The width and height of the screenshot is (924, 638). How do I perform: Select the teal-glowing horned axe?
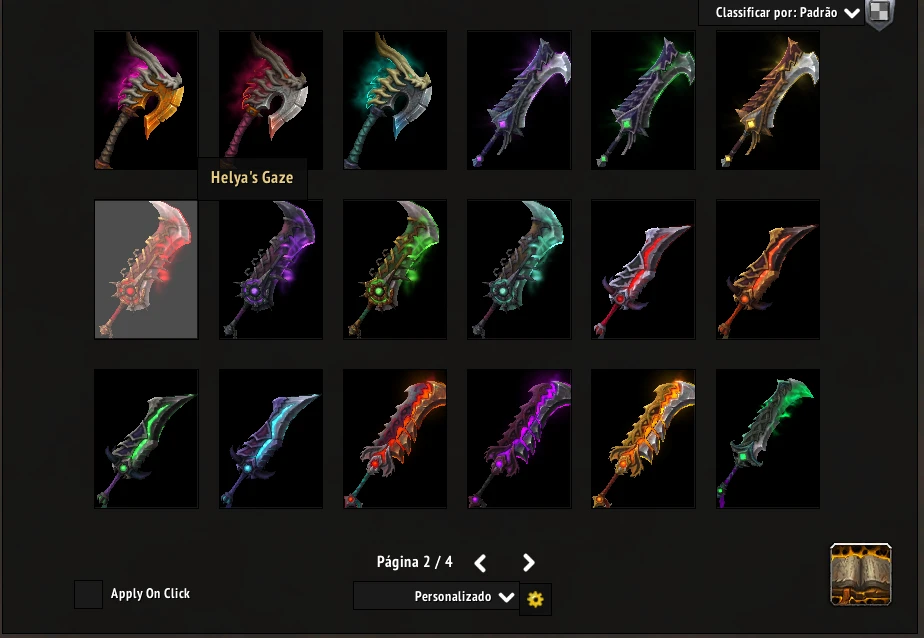395,100
